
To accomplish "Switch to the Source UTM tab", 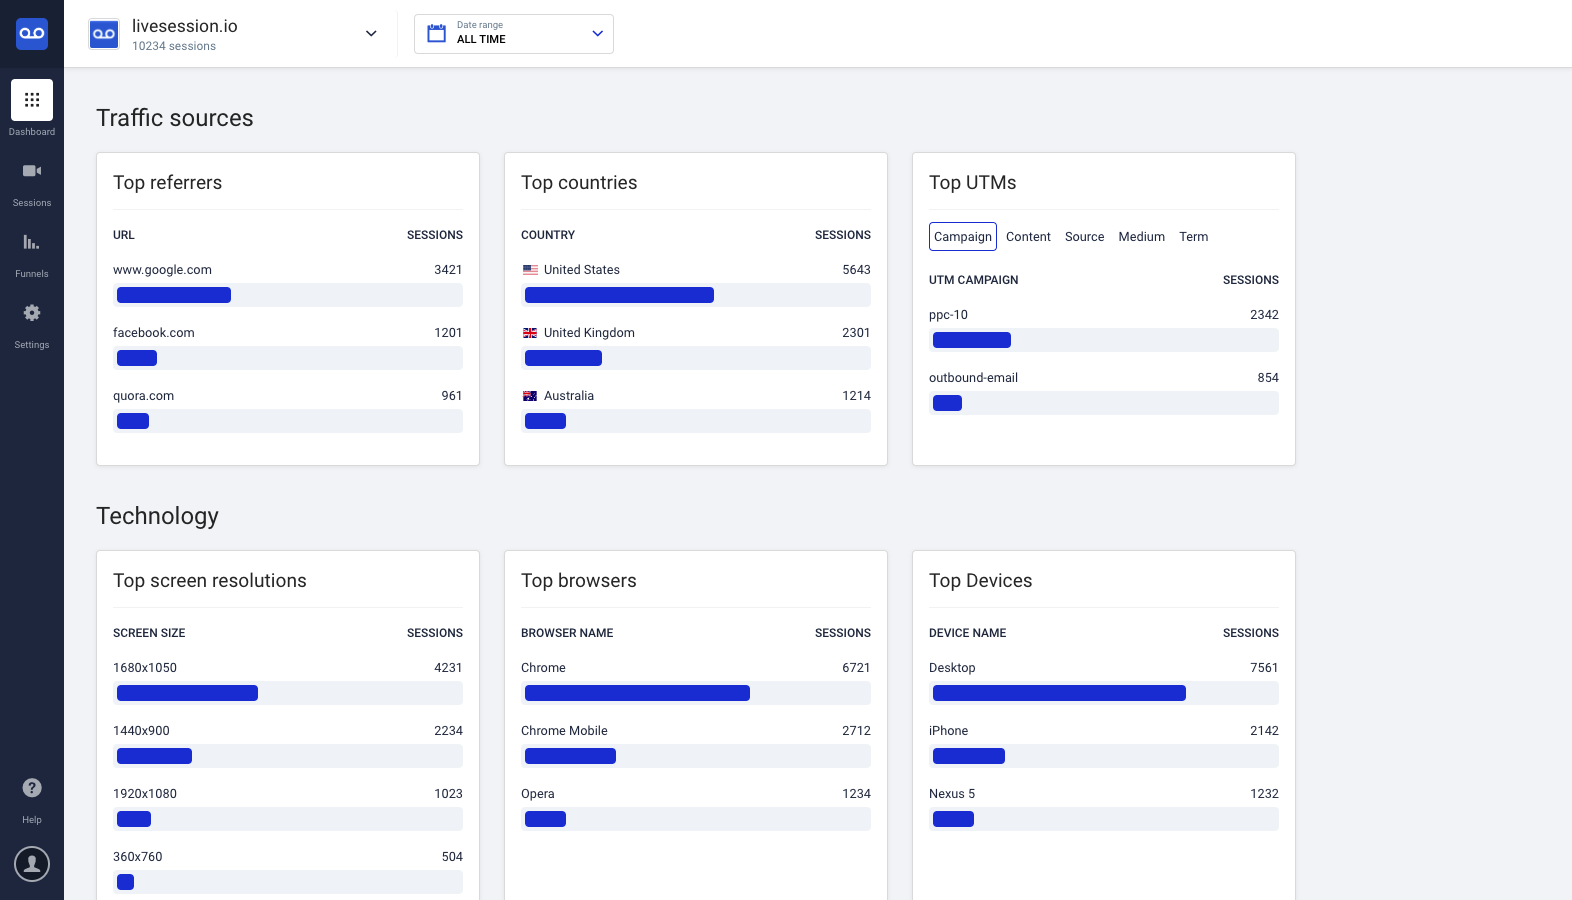I will click(1084, 237).
